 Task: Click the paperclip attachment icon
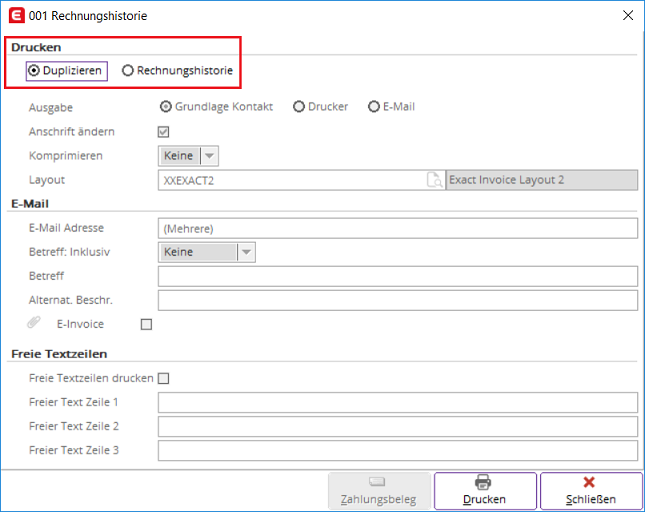(x=34, y=322)
